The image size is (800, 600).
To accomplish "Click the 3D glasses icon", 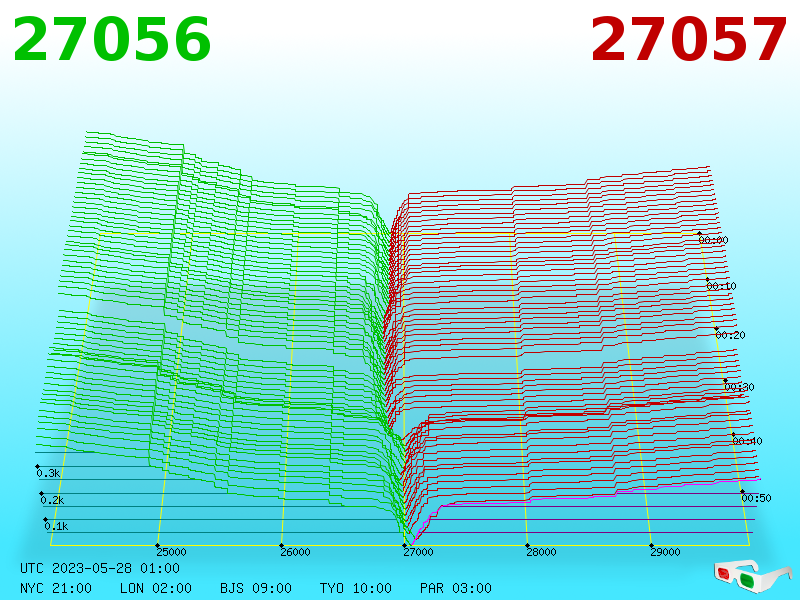I will tap(753, 576).
